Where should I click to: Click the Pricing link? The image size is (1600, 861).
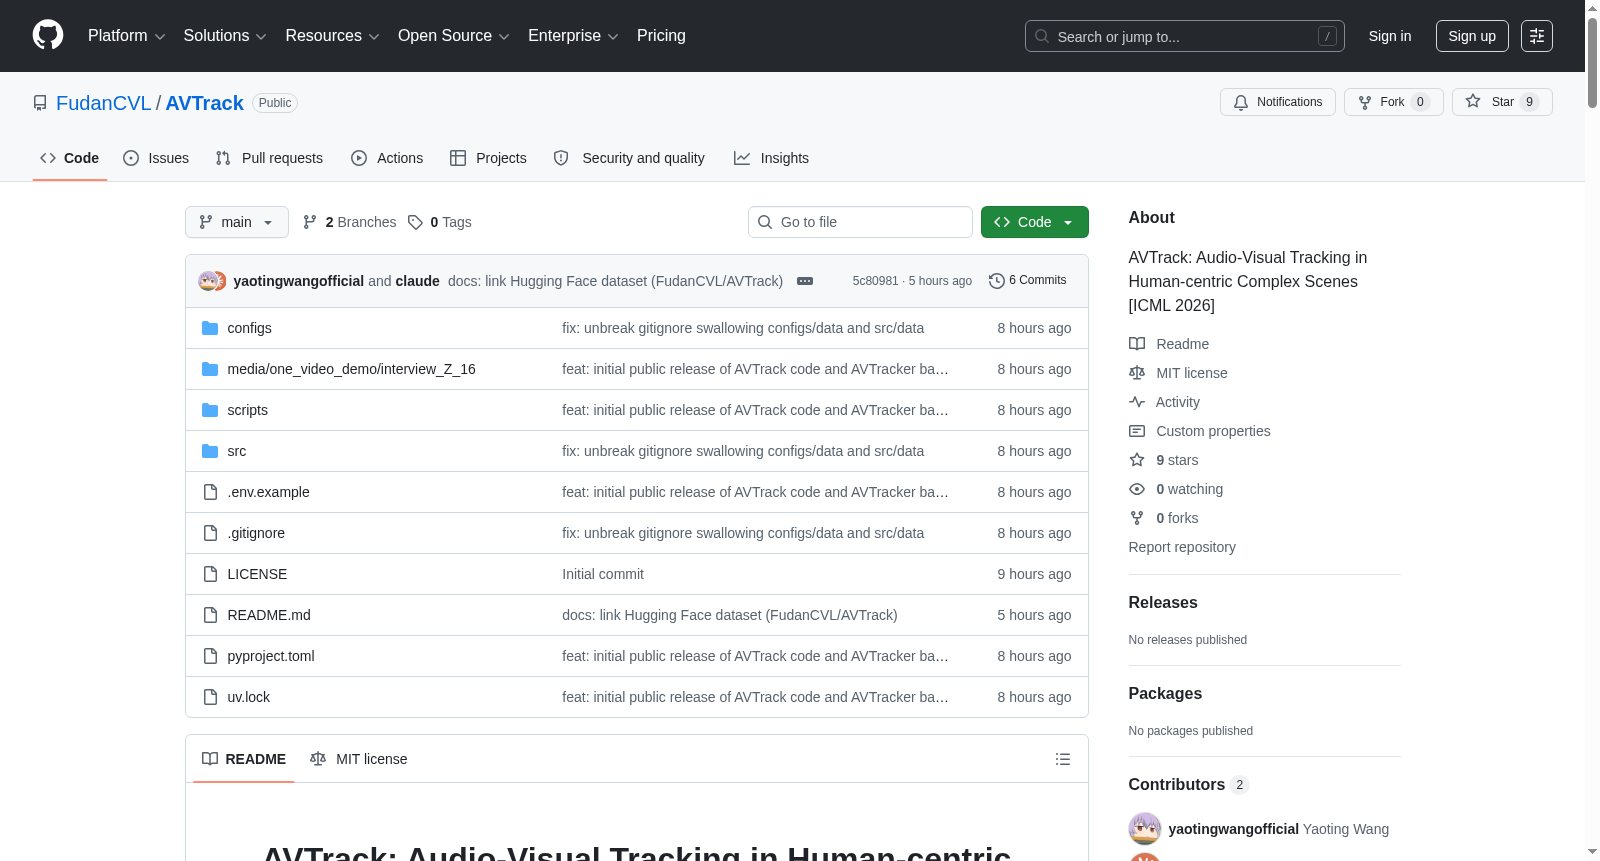tap(661, 36)
